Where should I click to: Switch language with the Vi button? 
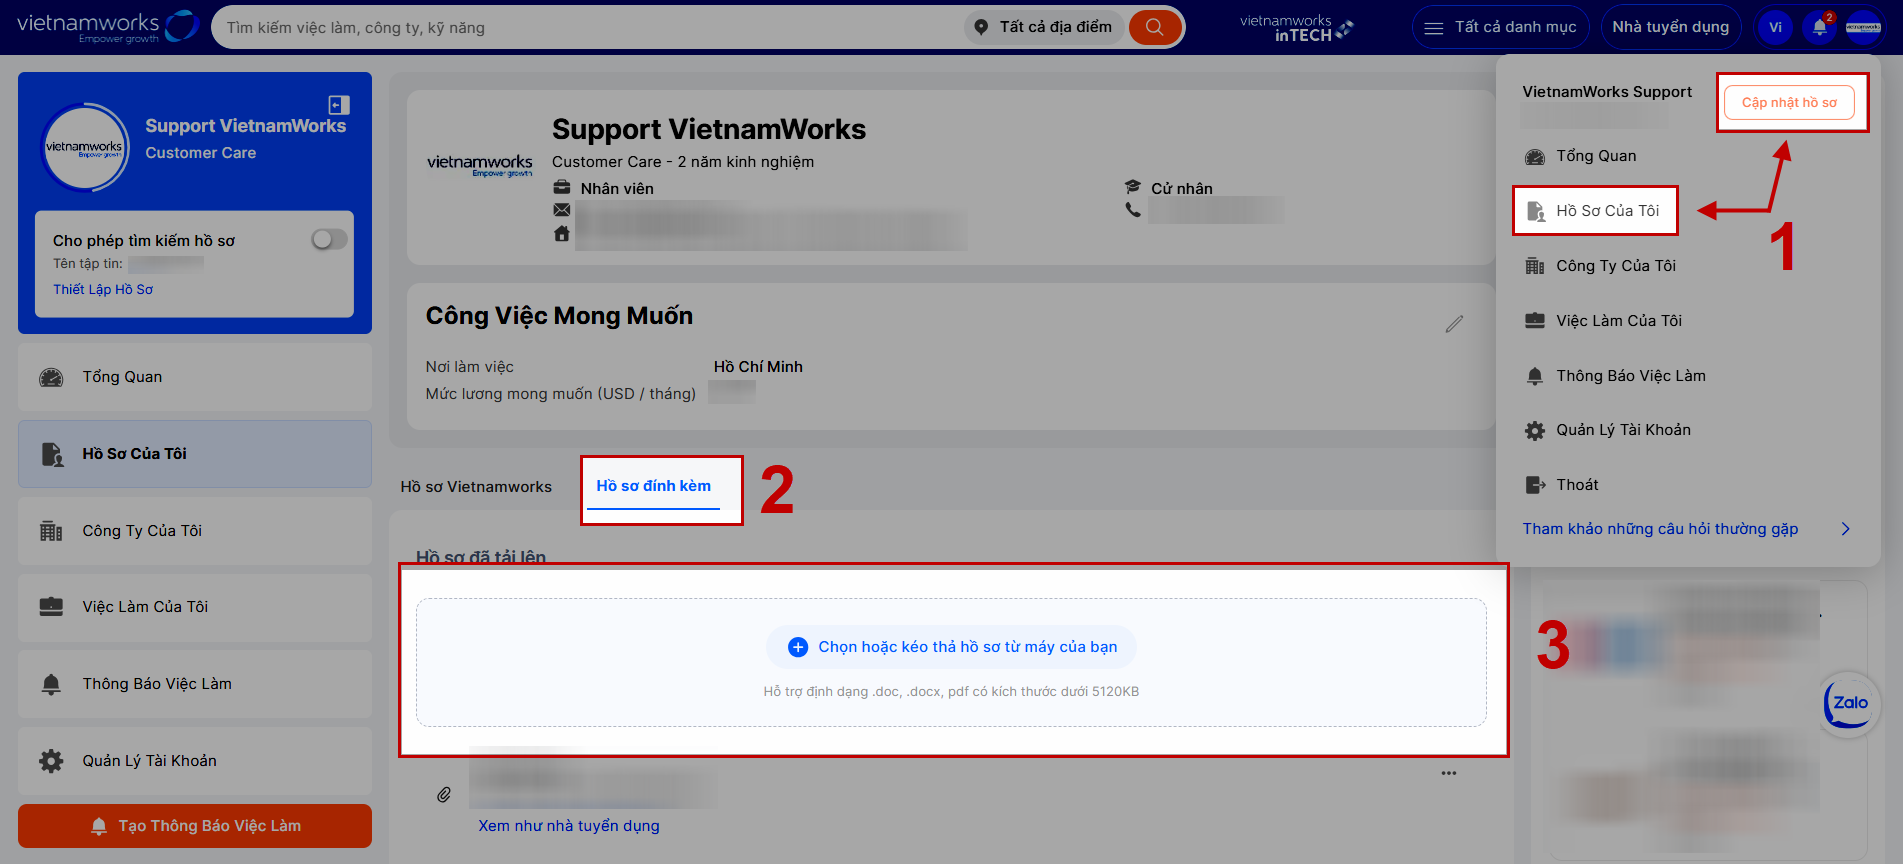point(1775,27)
